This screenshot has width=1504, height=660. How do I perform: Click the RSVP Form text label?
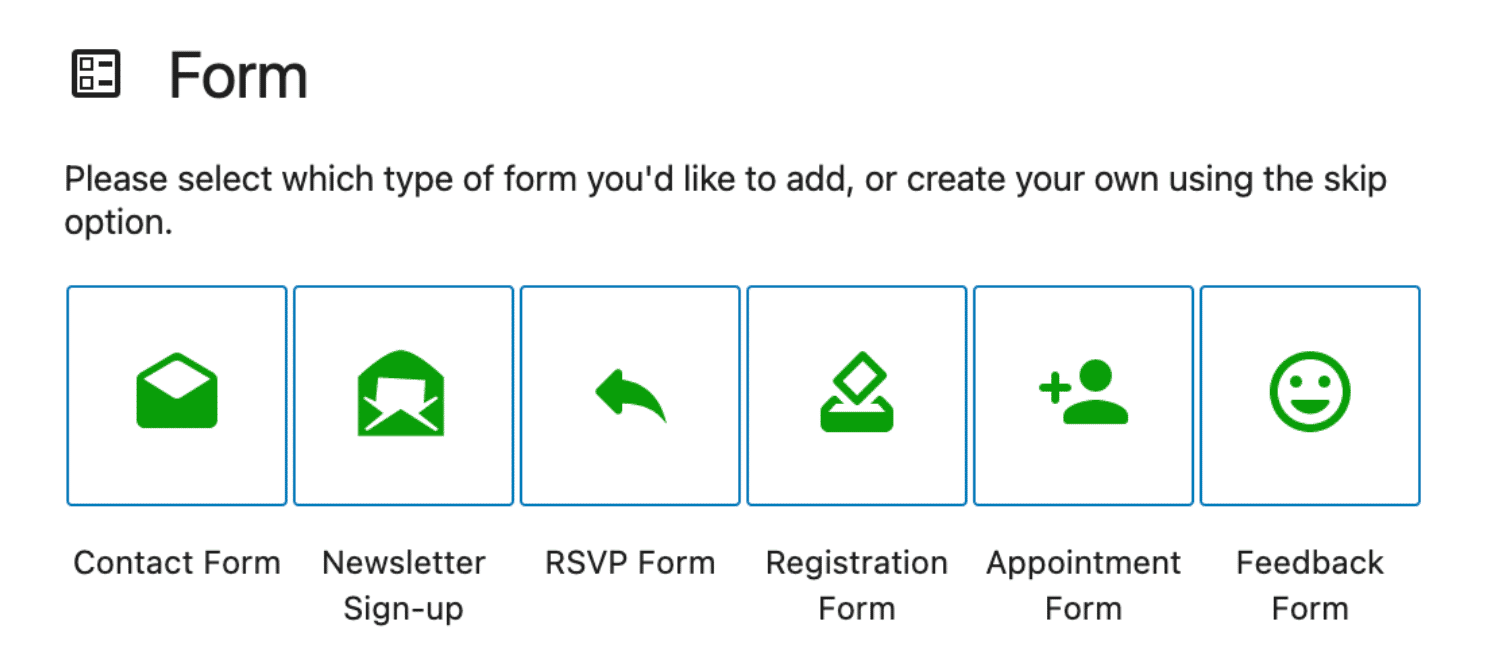pos(629,563)
